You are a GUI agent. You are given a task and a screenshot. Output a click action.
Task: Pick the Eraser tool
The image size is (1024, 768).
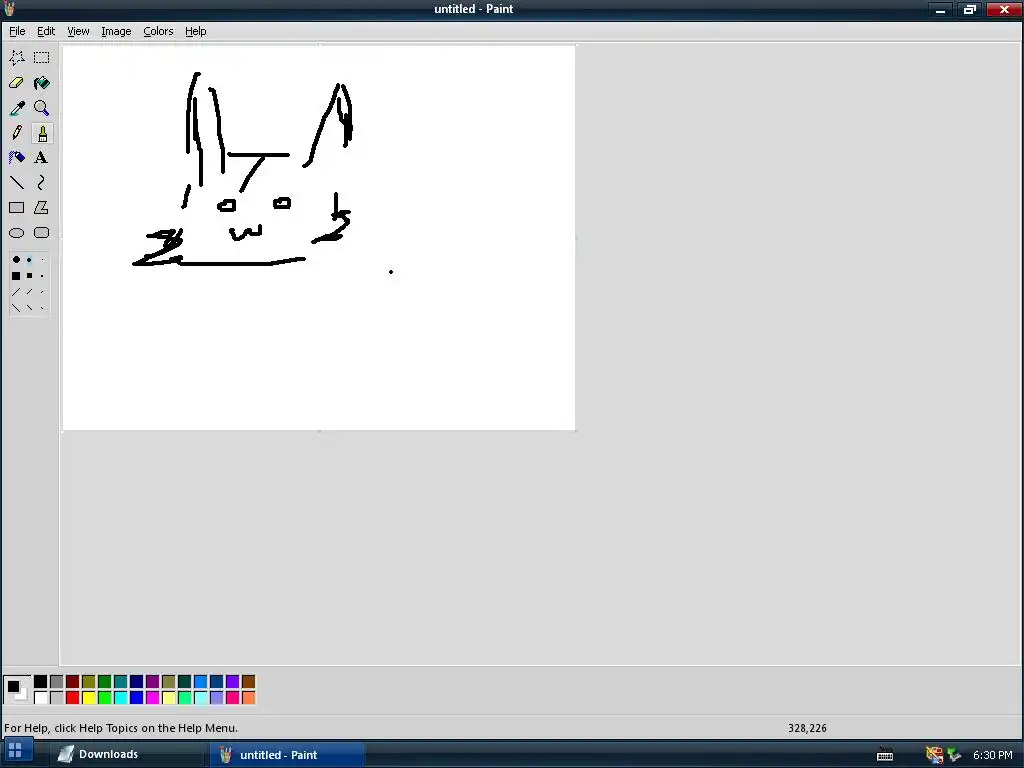pos(17,83)
